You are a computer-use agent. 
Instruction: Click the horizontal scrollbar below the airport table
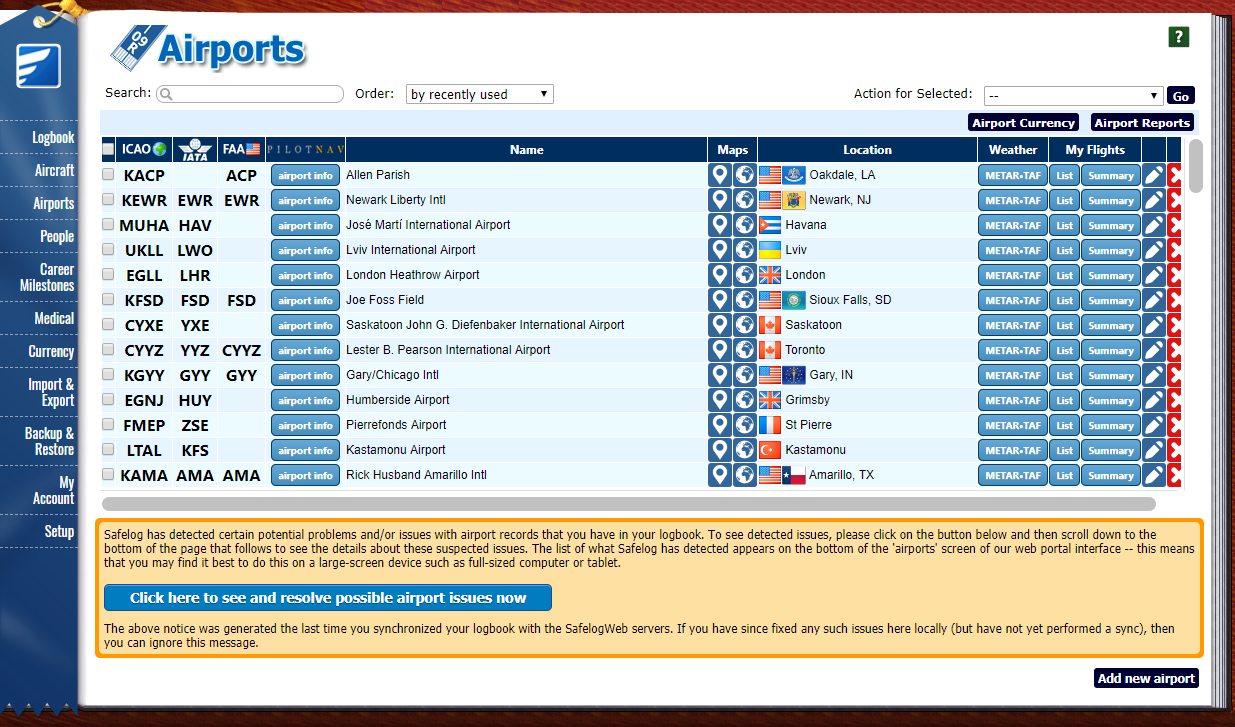628,504
